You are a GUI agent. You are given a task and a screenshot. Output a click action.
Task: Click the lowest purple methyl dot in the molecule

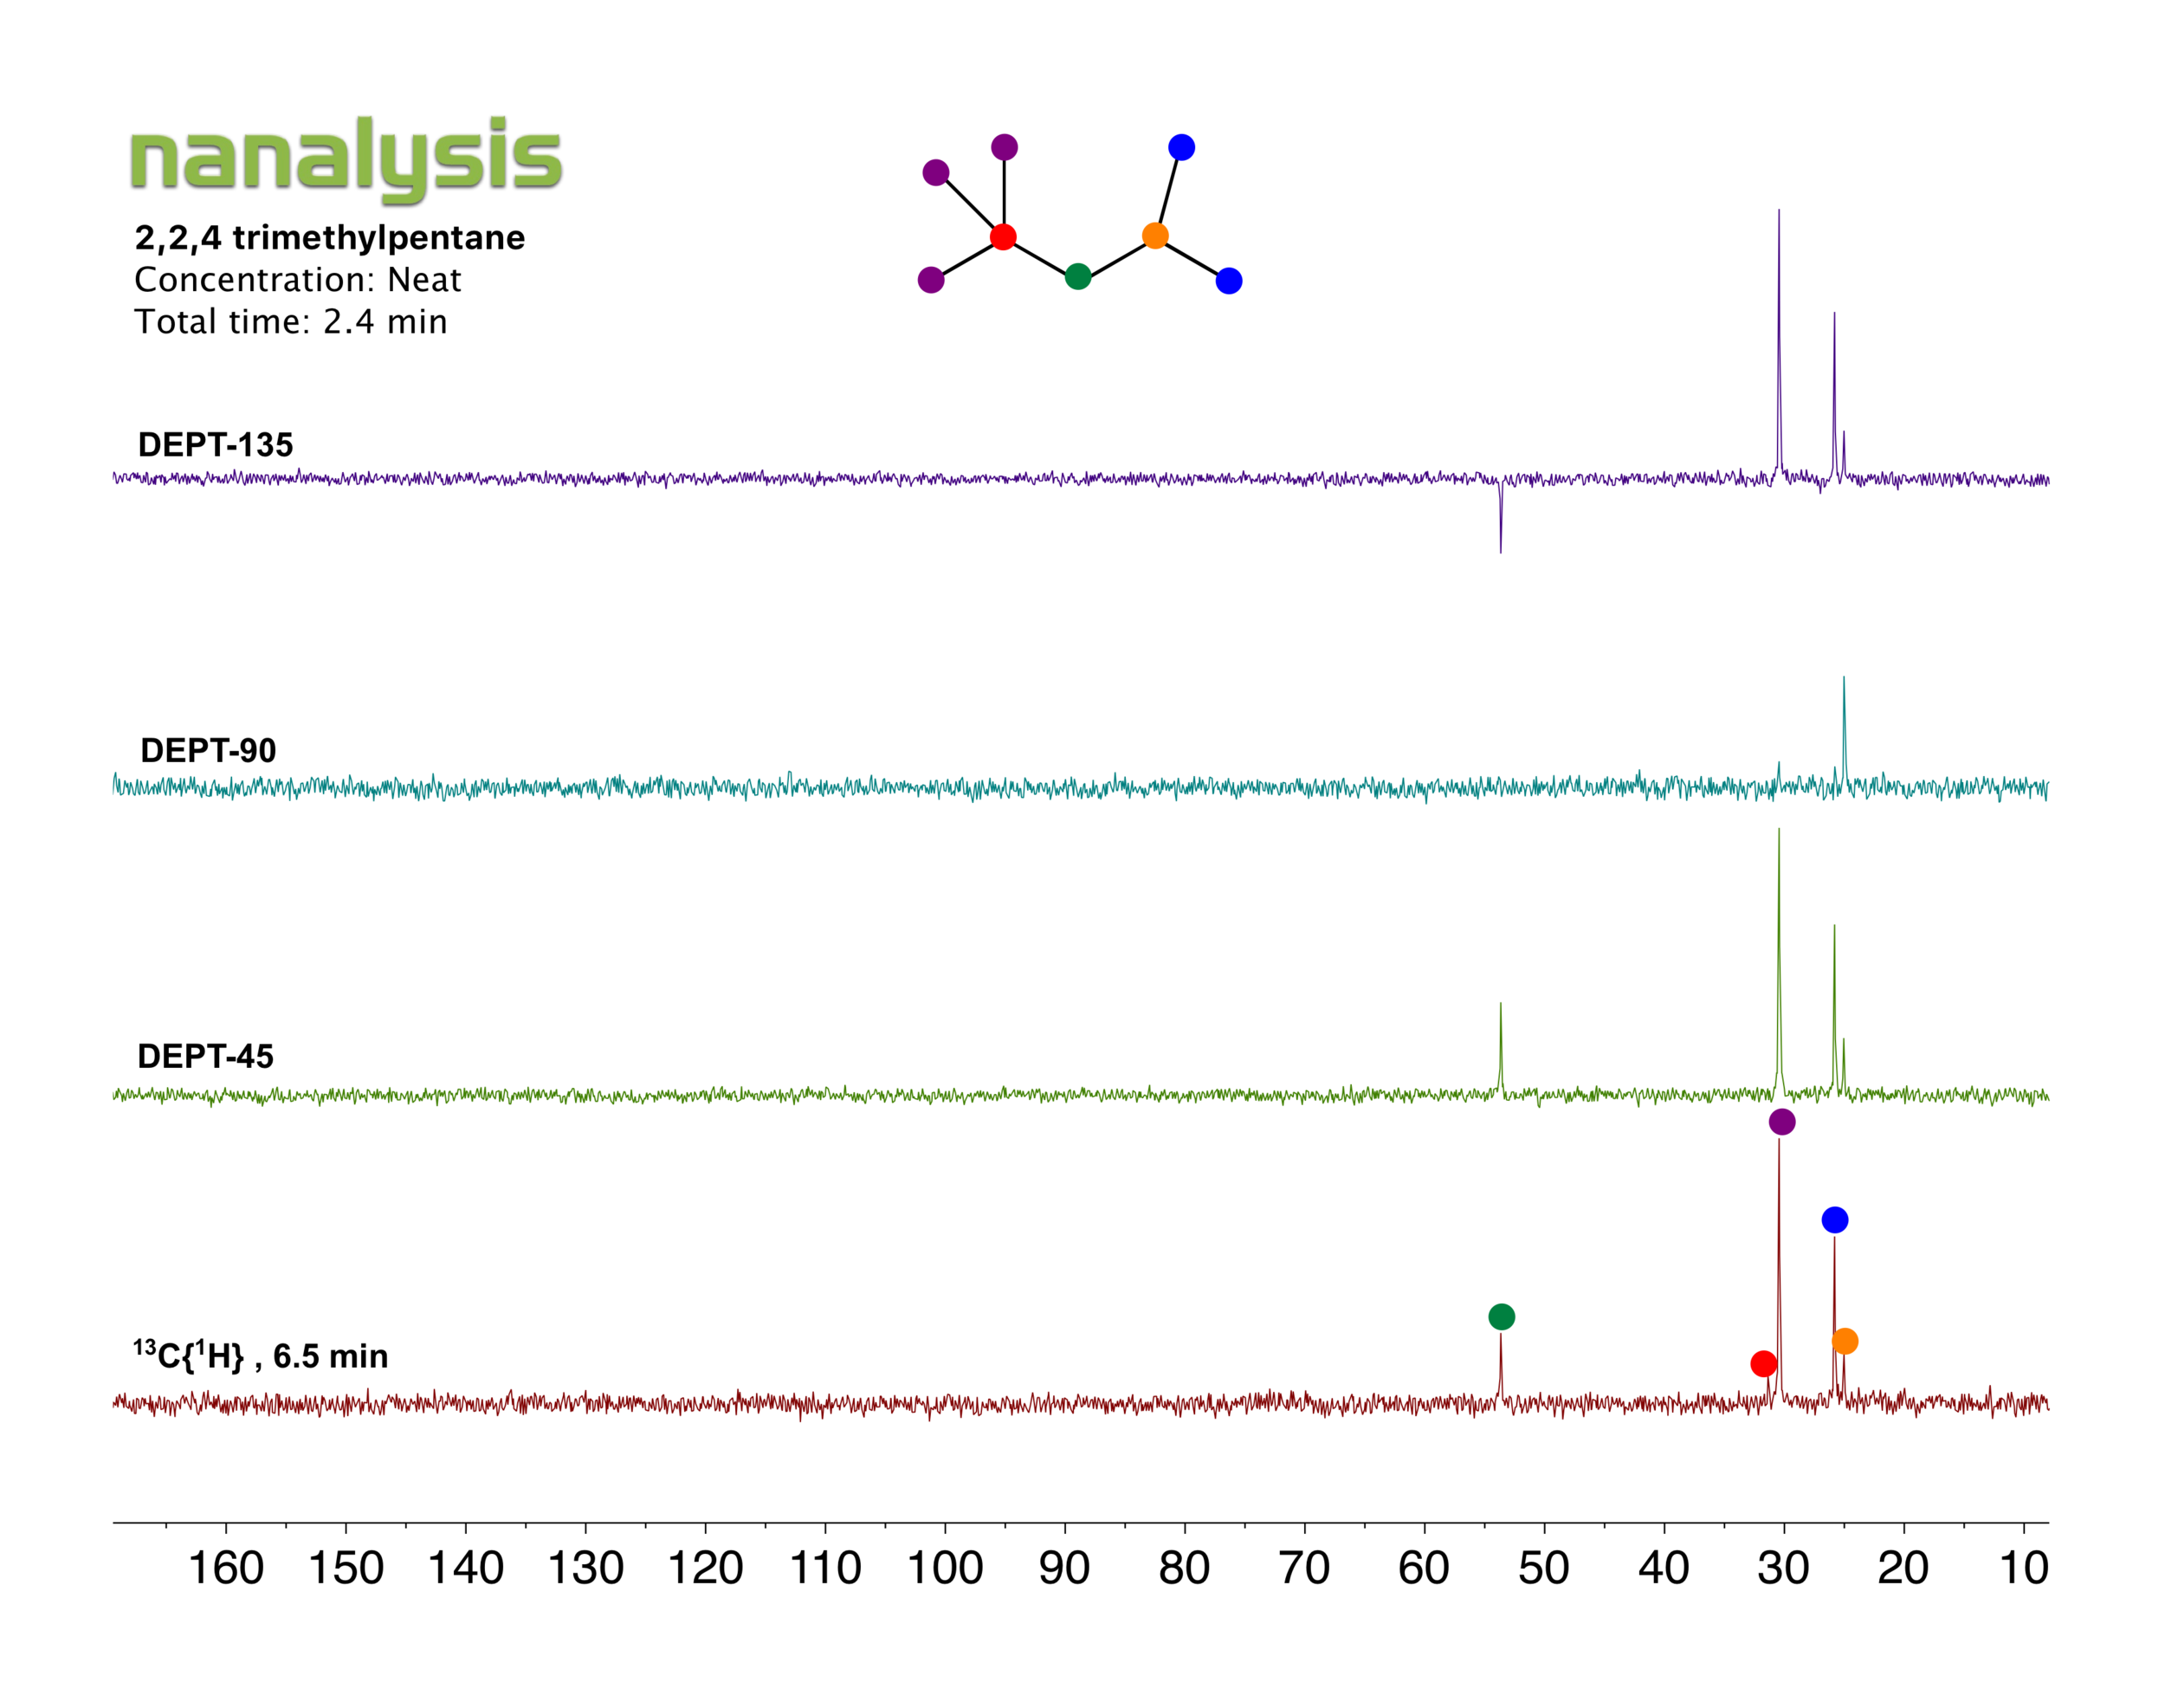(931, 280)
